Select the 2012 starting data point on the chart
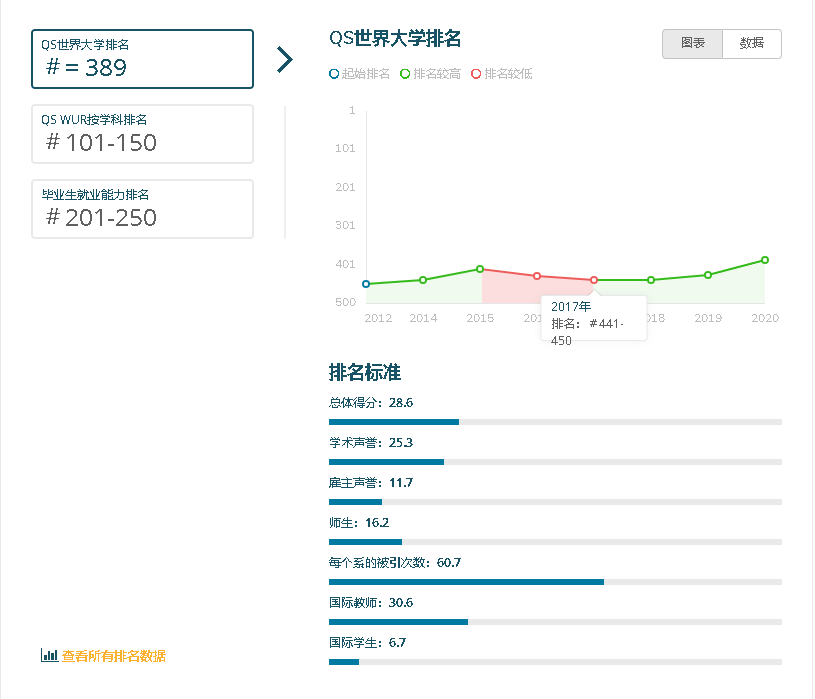The height and width of the screenshot is (699, 815). (x=367, y=284)
